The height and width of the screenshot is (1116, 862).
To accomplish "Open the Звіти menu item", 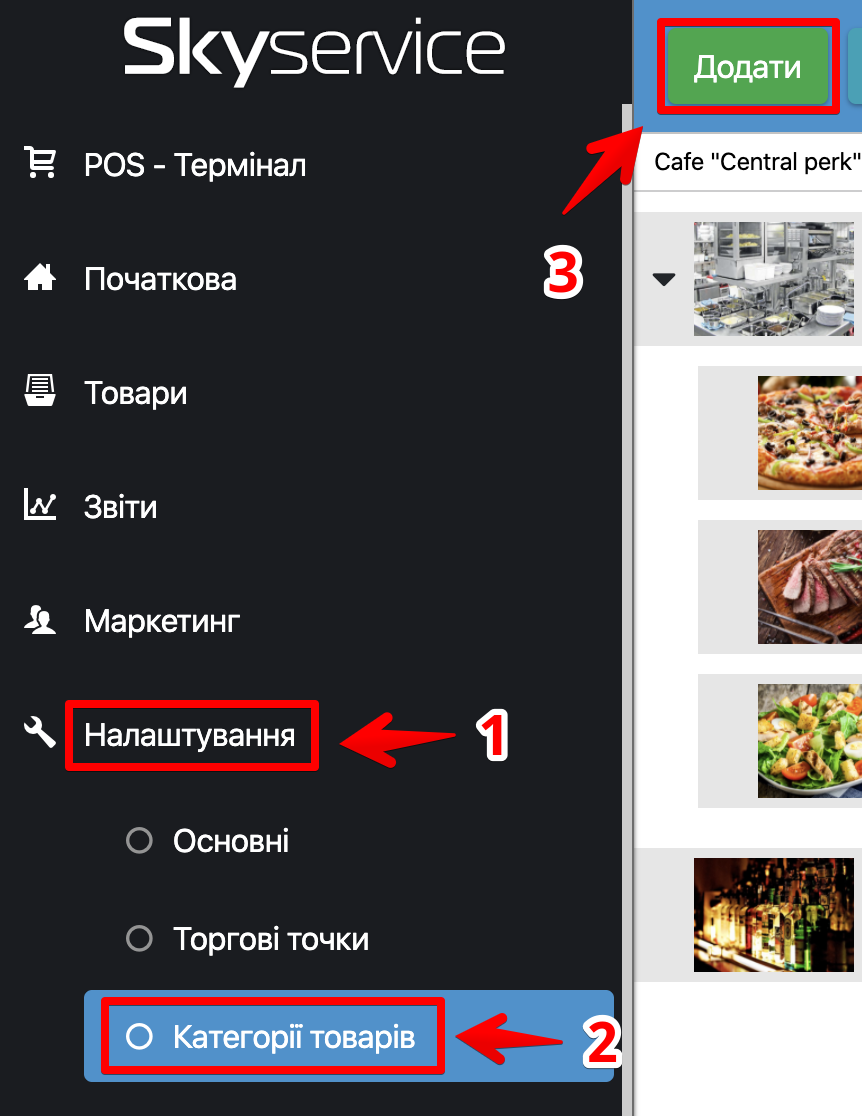I will click(x=120, y=507).
